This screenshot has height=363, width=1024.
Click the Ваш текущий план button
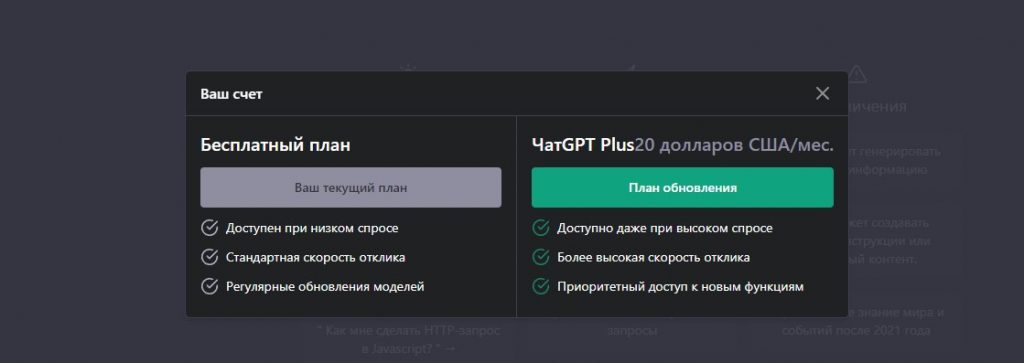click(351, 187)
